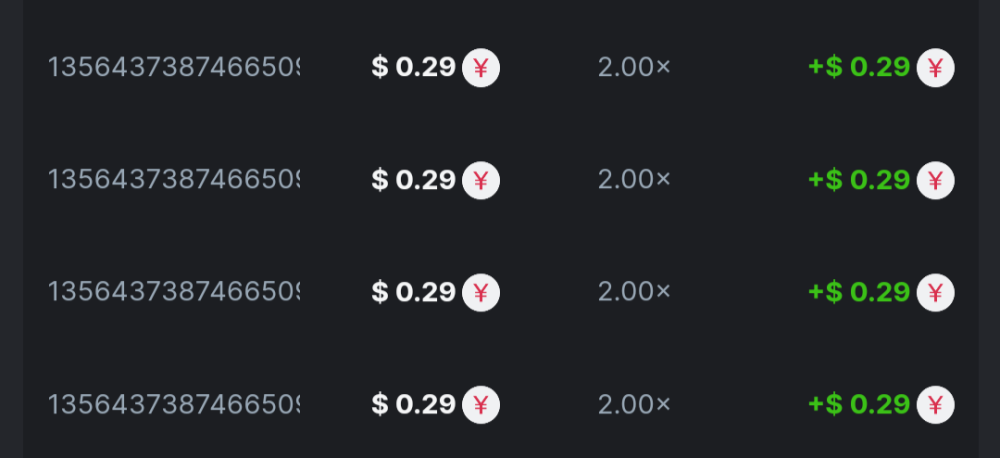Click the yen icon beside second row's green payout
The height and width of the screenshot is (458, 1000).
935,180
